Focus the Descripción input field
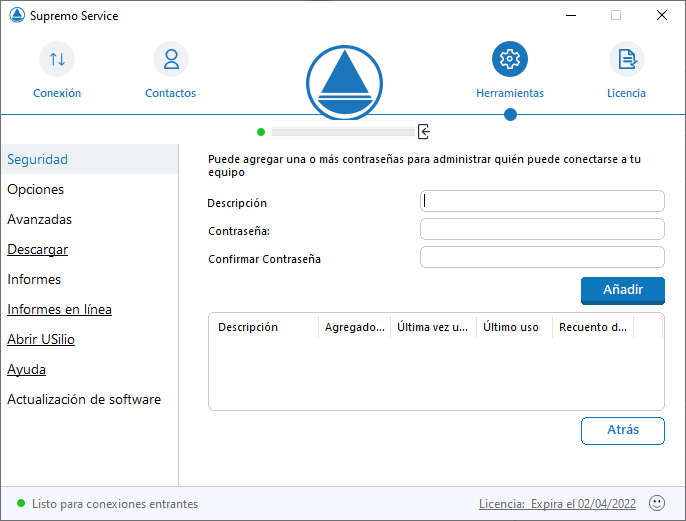The width and height of the screenshot is (686, 521). [542, 201]
